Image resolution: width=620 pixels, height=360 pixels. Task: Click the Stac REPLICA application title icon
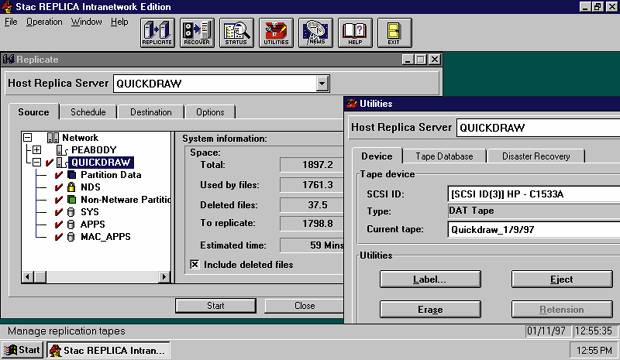pyautogui.click(x=7, y=6)
